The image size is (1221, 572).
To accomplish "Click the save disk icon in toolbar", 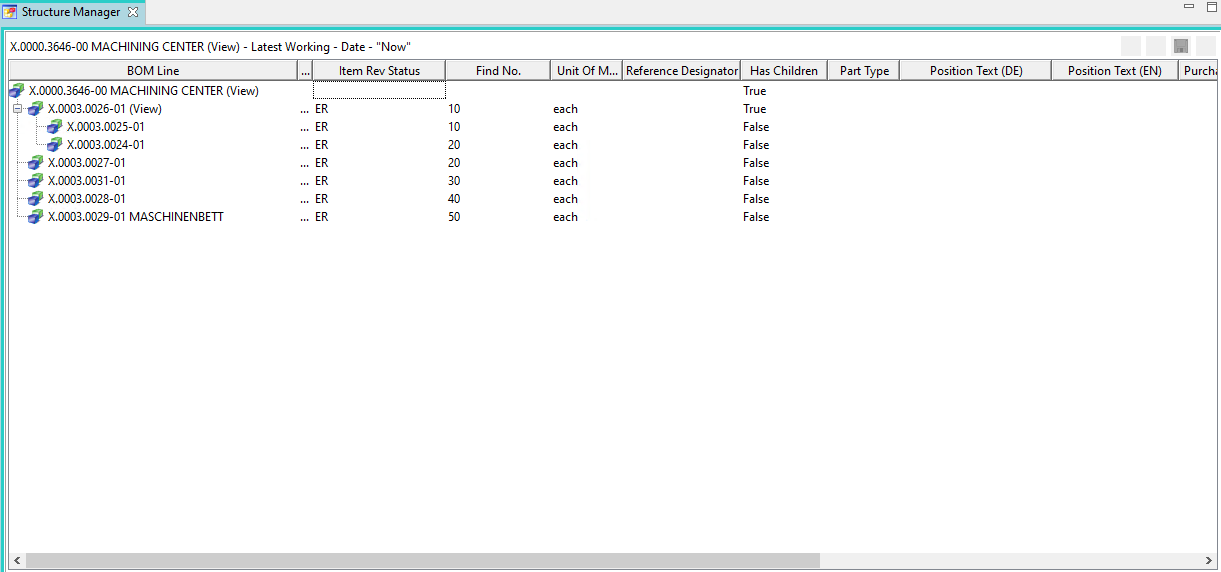I will pyautogui.click(x=1181, y=46).
